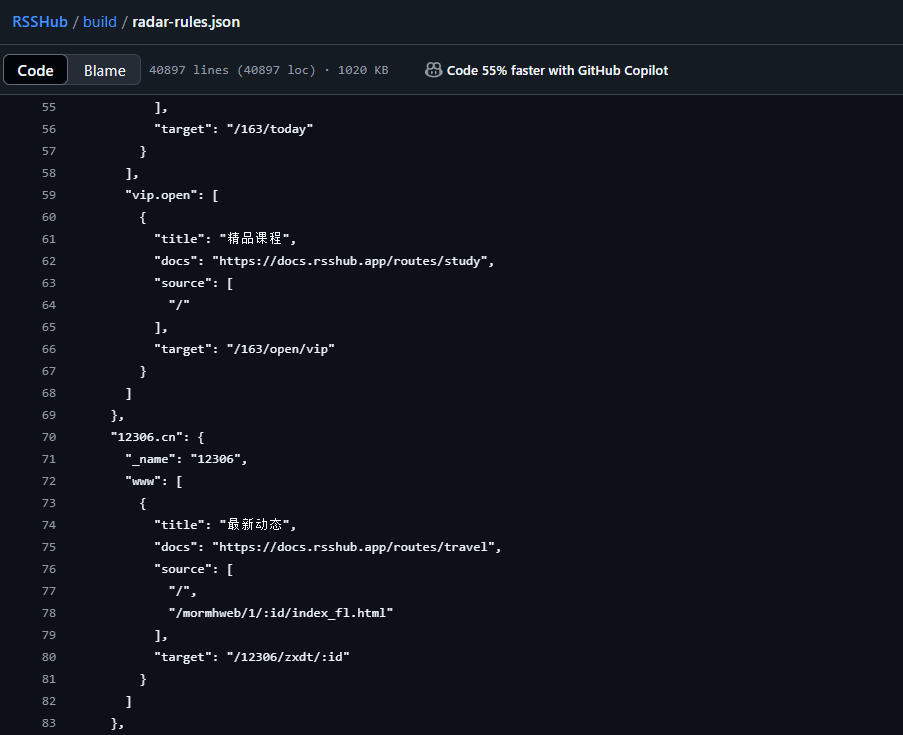Click the "_name": "12306" line of code
The height and width of the screenshot is (735, 903).
point(185,458)
